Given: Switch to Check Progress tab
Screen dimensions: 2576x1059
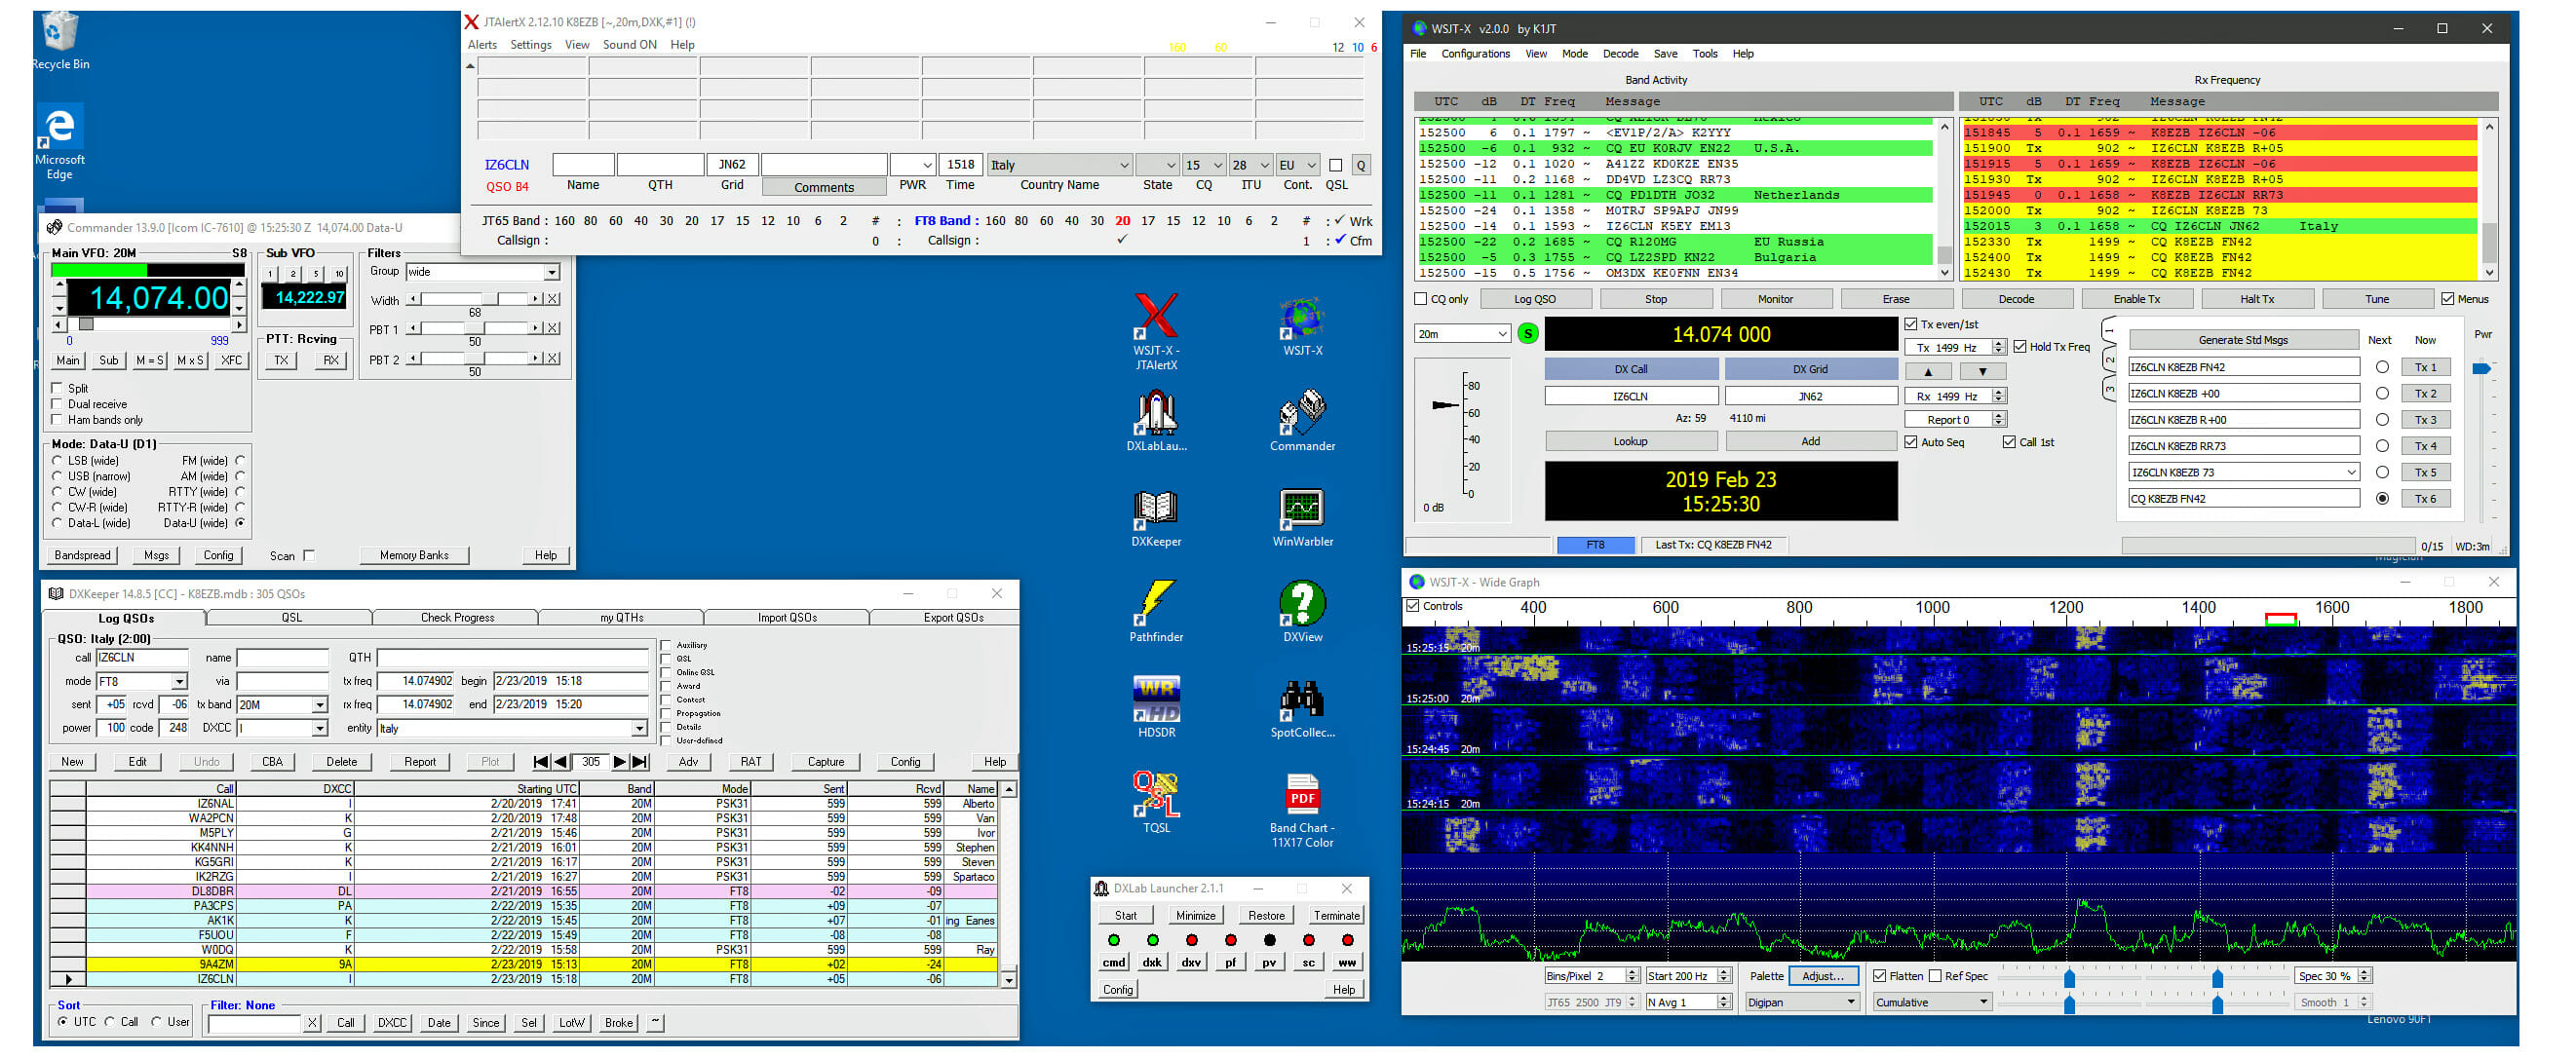Looking at the screenshot, I should pos(457,618).
